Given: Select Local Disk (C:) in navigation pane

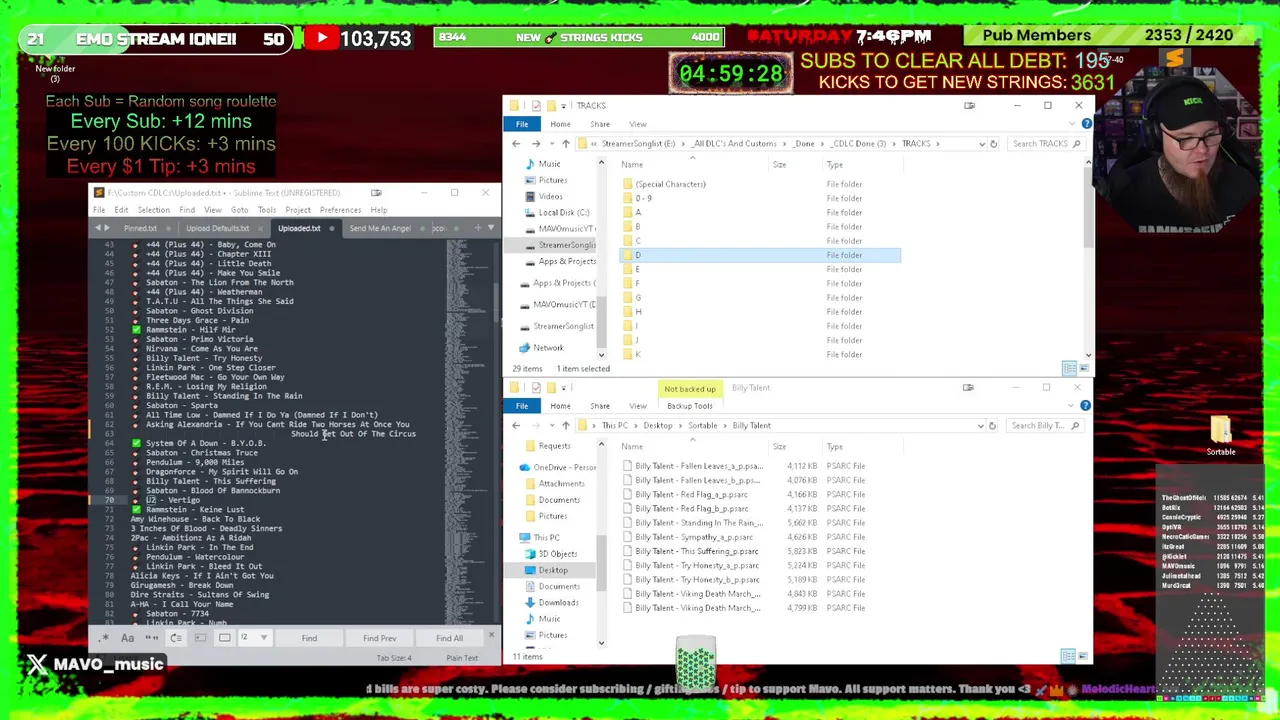Looking at the screenshot, I should tap(563, 212).
